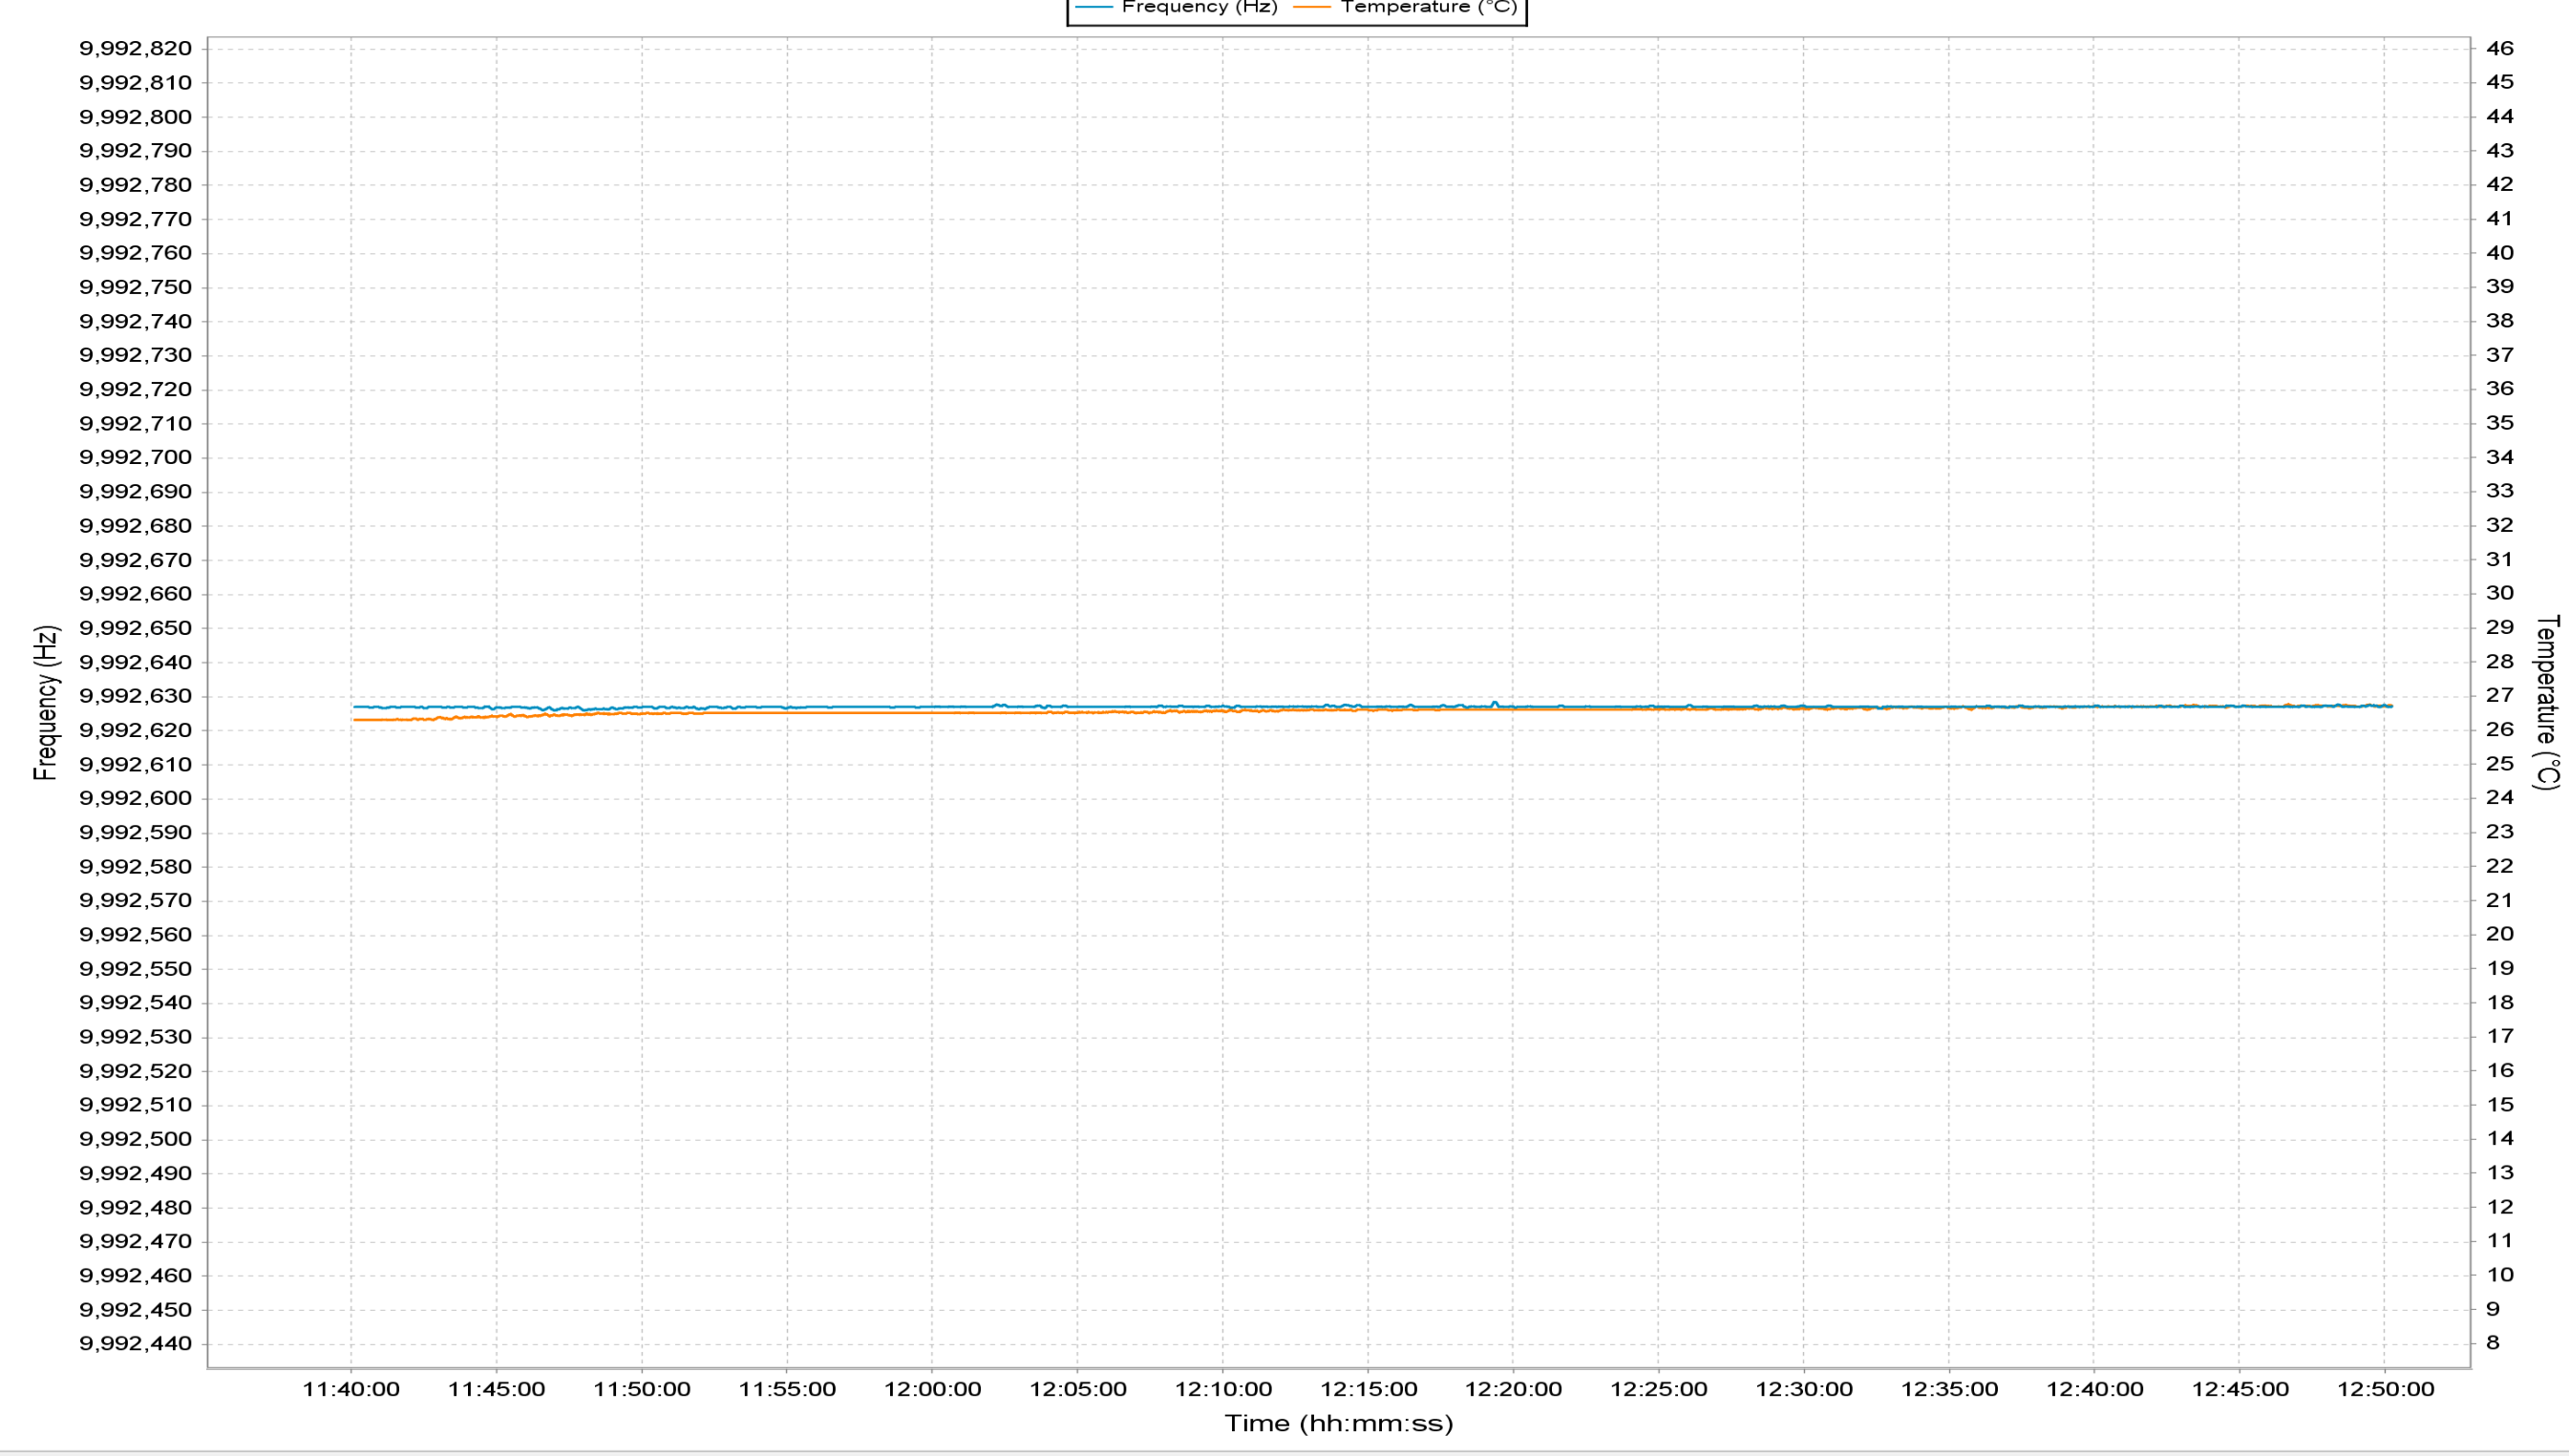Click the Temperature (°C) legend entry
The image size is (2569, 1456).
[x=1405, y=7]
